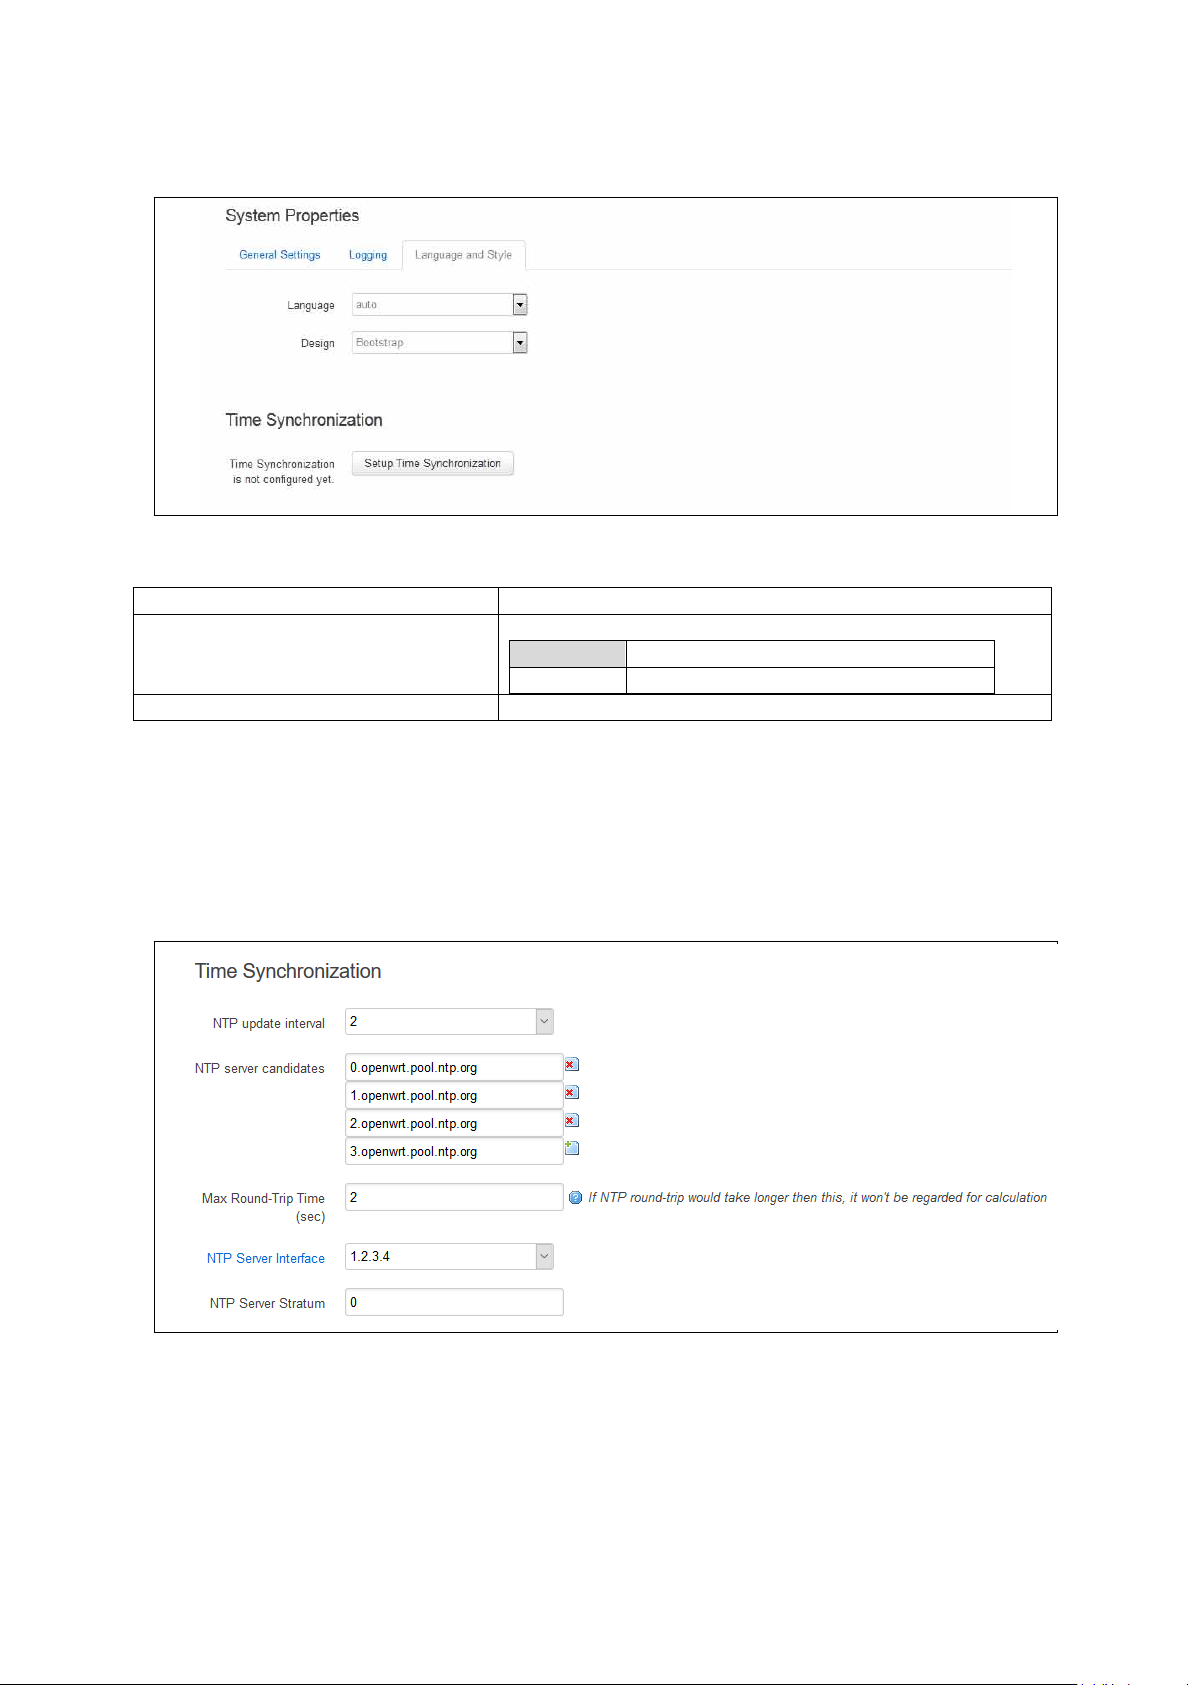Delete the 1.openwrt.pool.ntp.org server entry
The image size is (1192, 1685).
(572, 1093)
